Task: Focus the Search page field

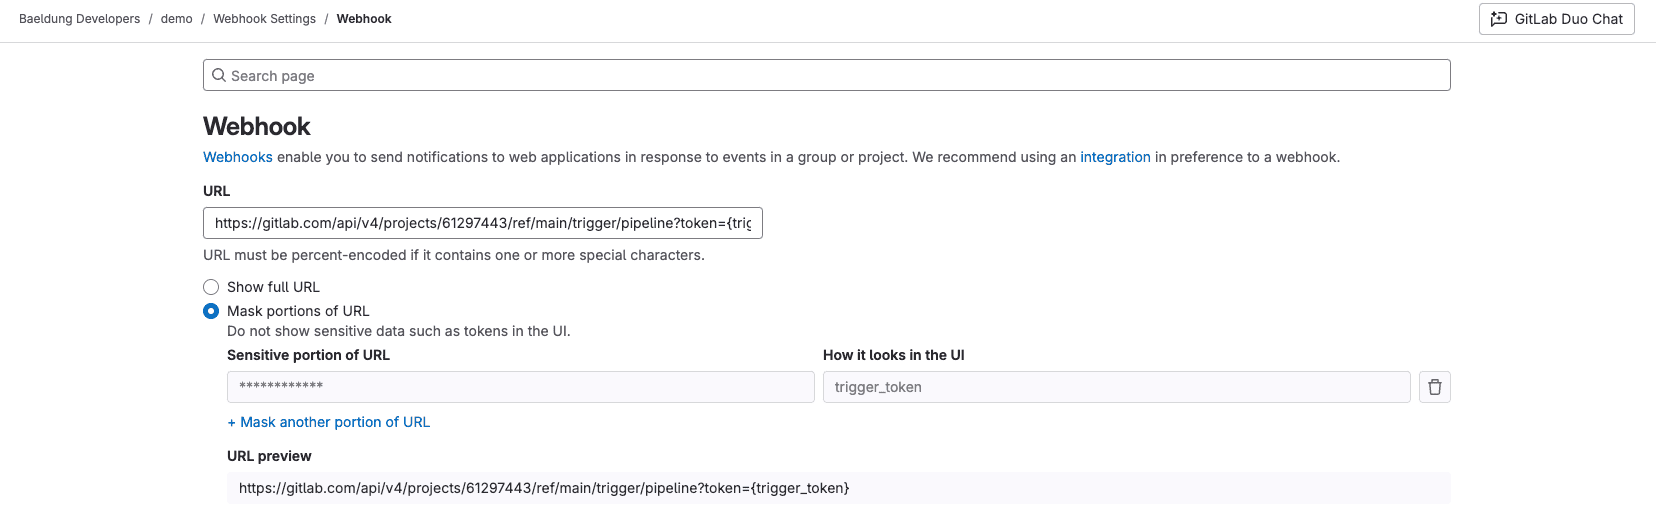Action: pyautogui.click(x=826, y=75)
